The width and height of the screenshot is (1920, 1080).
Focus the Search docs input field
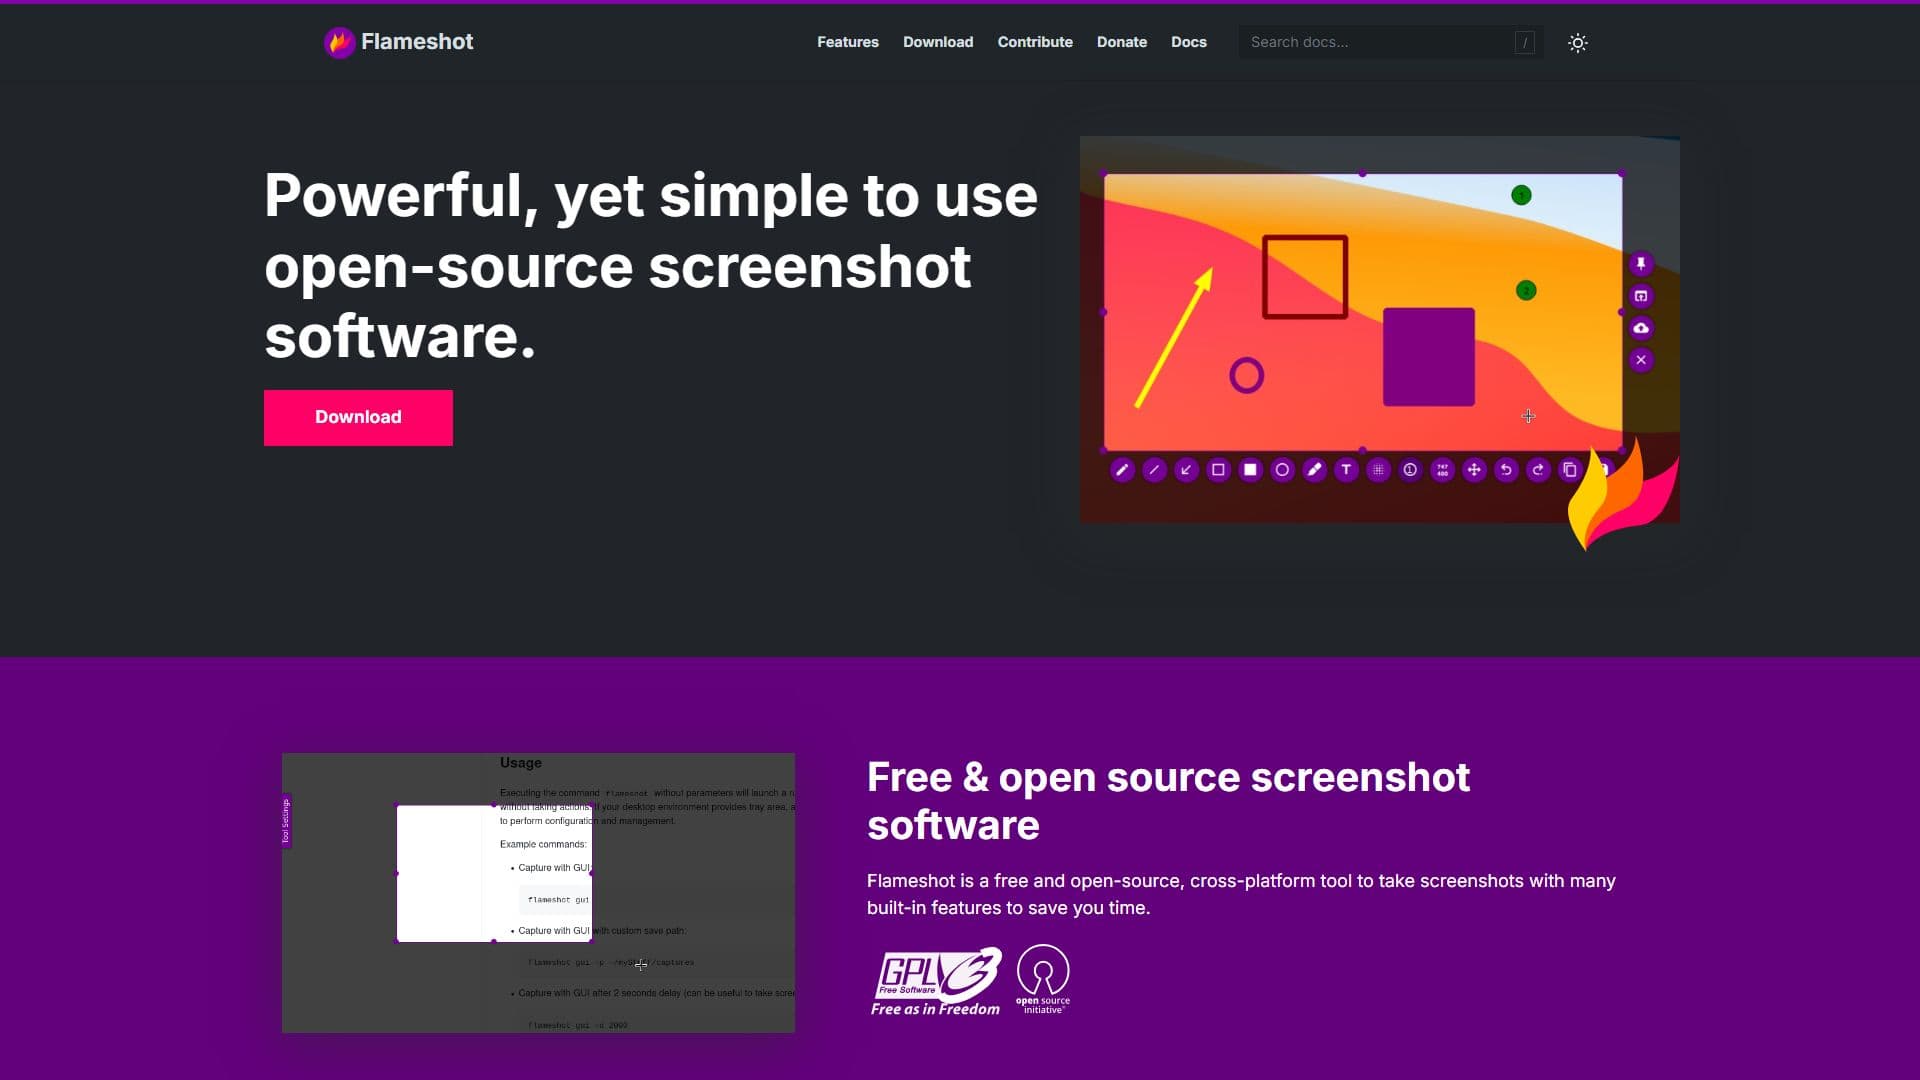(x=1391, y=42)
